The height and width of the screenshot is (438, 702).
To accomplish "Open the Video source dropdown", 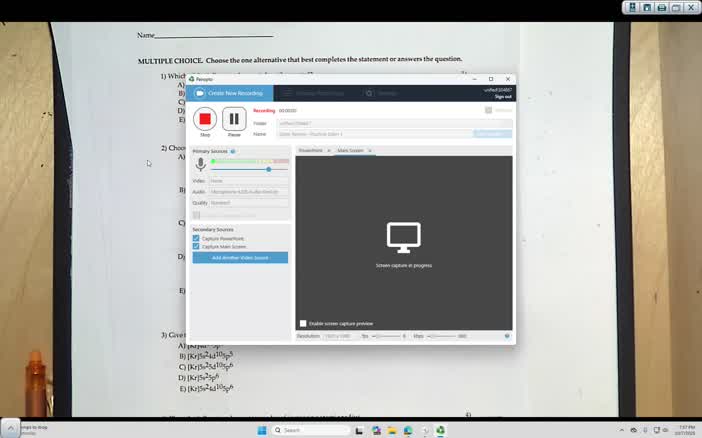I will tap(248, 181).
